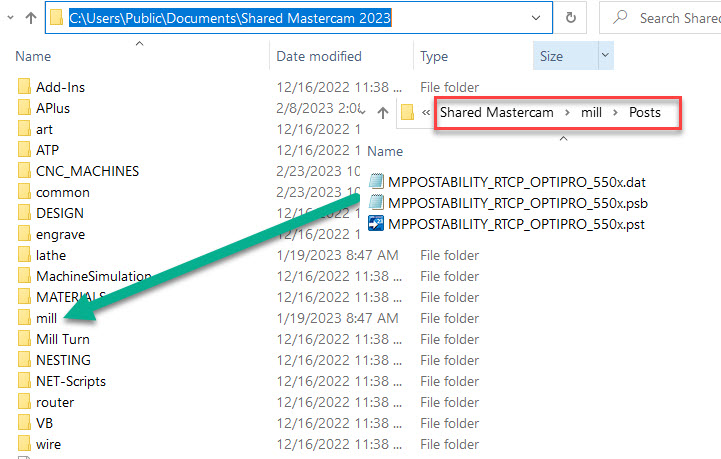Click the NESTING folder name
Image resolution: width=721 pixels, height=459 pixels.
coord(63,360)
